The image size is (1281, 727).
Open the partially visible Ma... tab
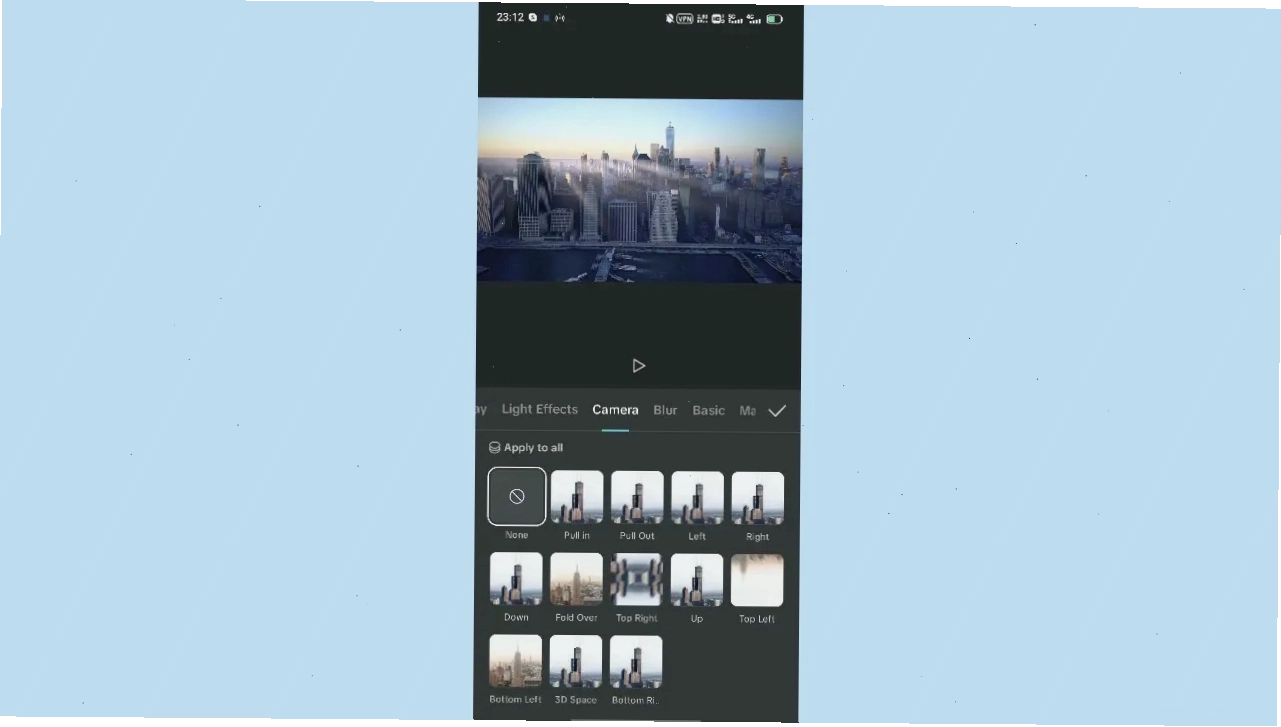coord(747,410)
